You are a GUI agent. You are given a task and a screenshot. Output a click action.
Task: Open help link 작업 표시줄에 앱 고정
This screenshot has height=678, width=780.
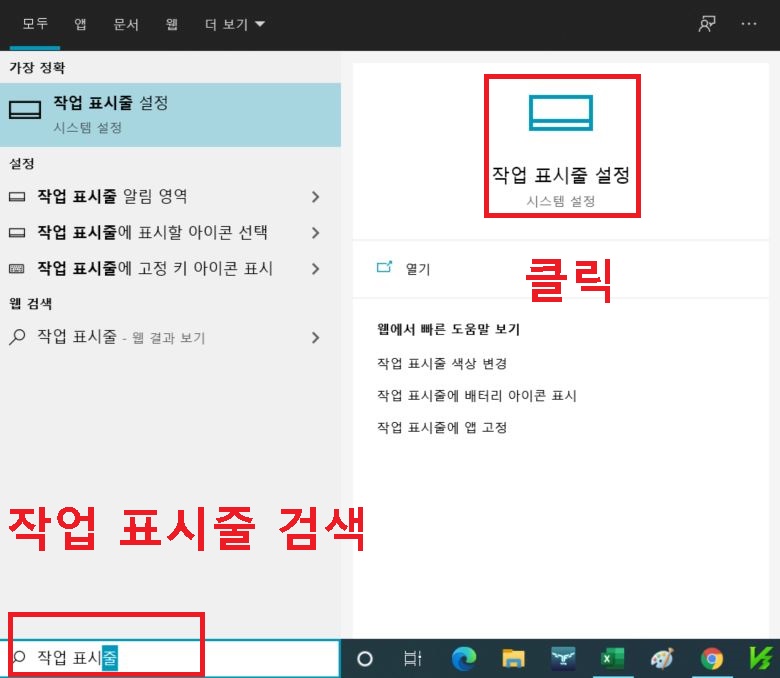[442, 427]
